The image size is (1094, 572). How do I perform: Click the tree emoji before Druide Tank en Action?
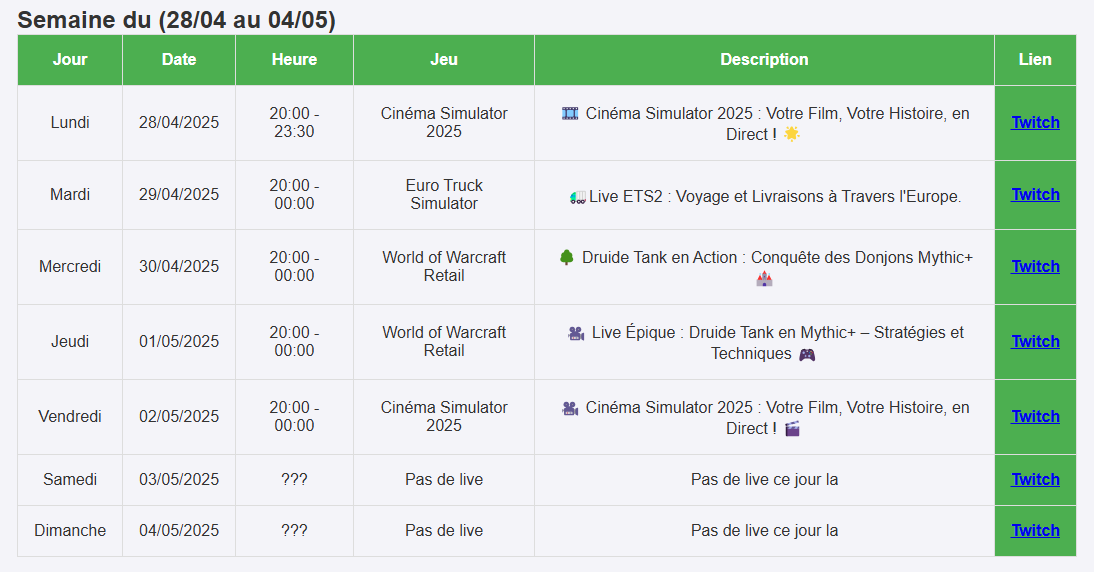click(567, 257)
